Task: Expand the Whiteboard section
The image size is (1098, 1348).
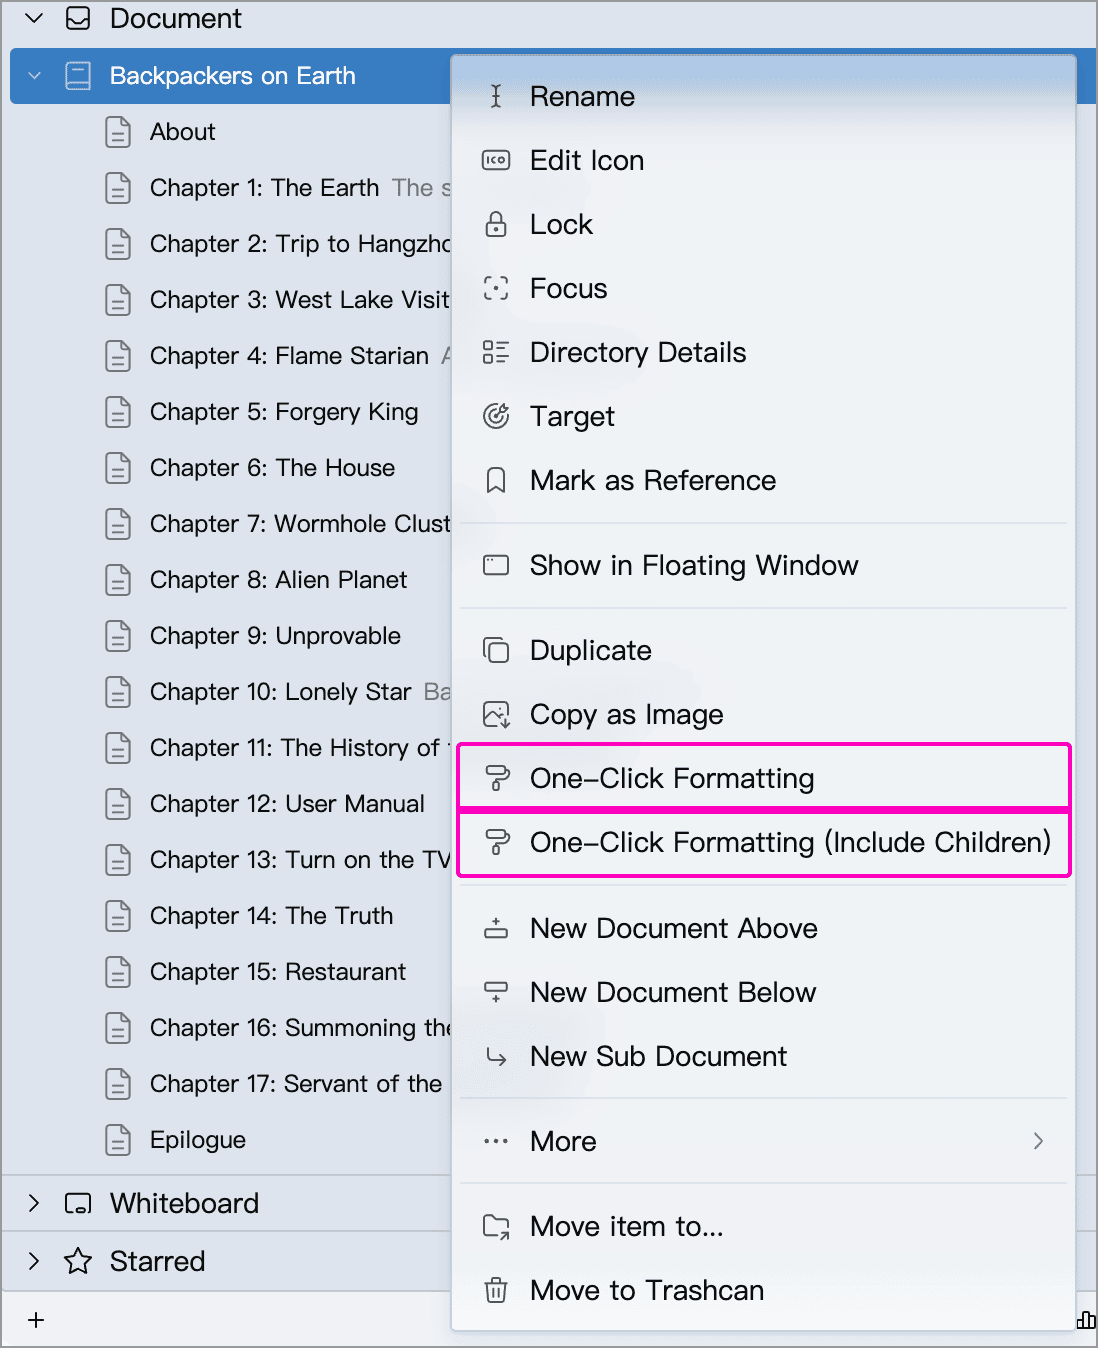Action: [x=34, y=1203]
